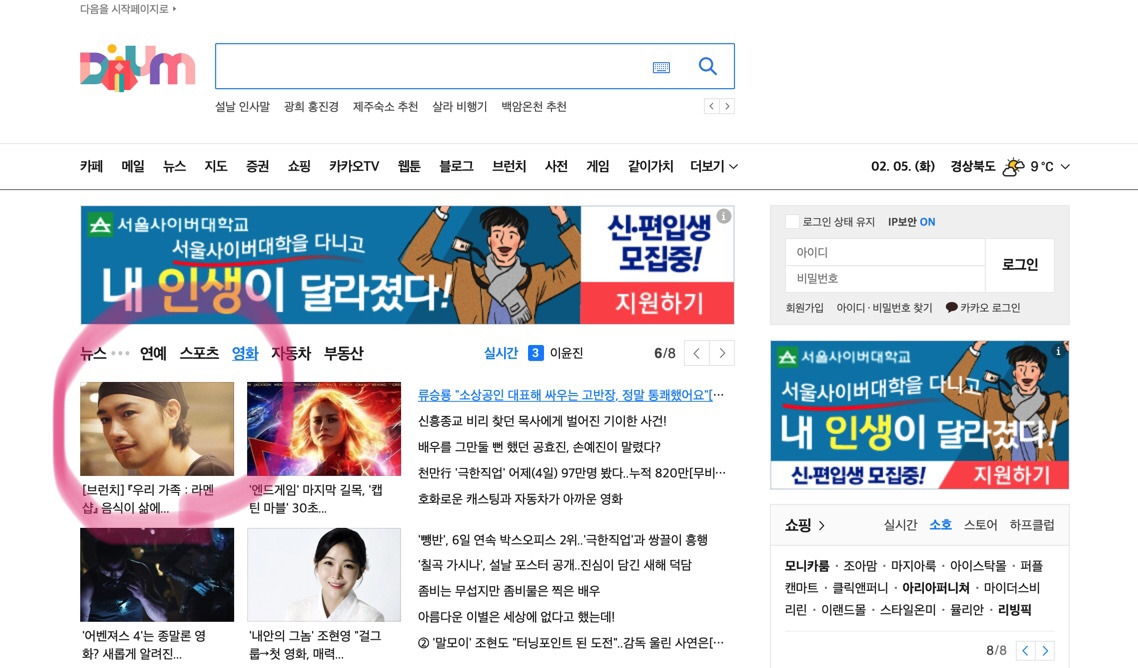Click the 아리아퍼니쳐 shopping link

point(936,587)
